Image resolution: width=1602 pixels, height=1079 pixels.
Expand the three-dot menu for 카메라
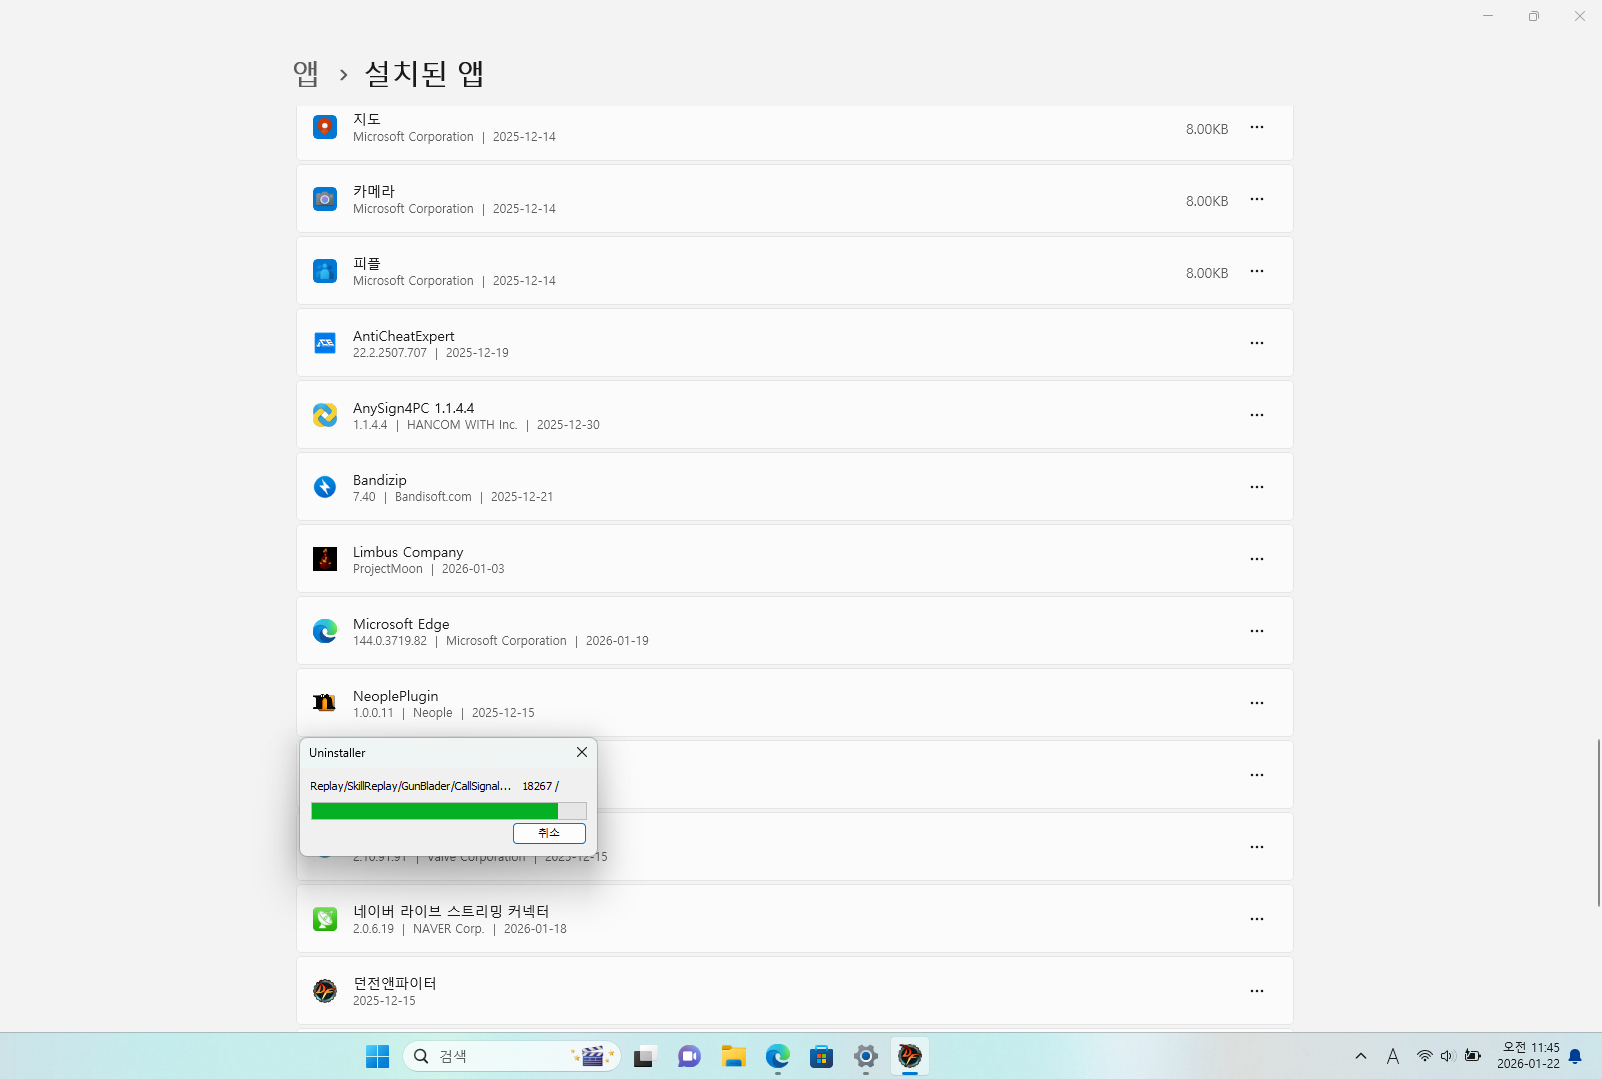1257,199
